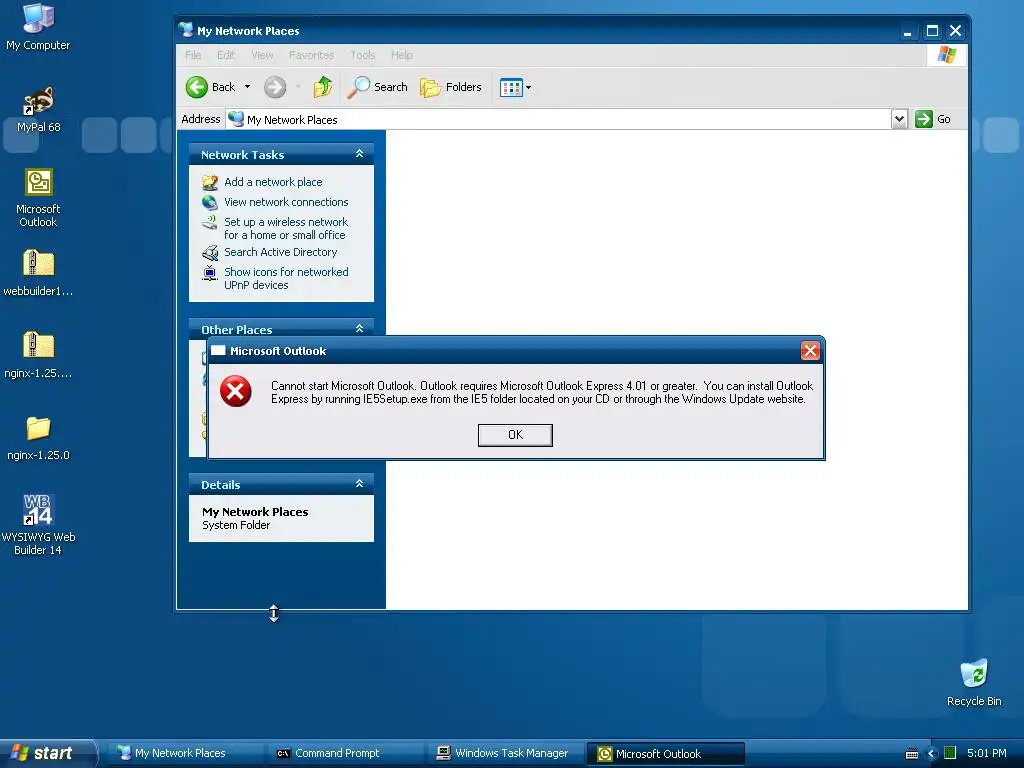Collapse the Other Places panel
Screen dimensions: 1024x768
coord(359,328)
